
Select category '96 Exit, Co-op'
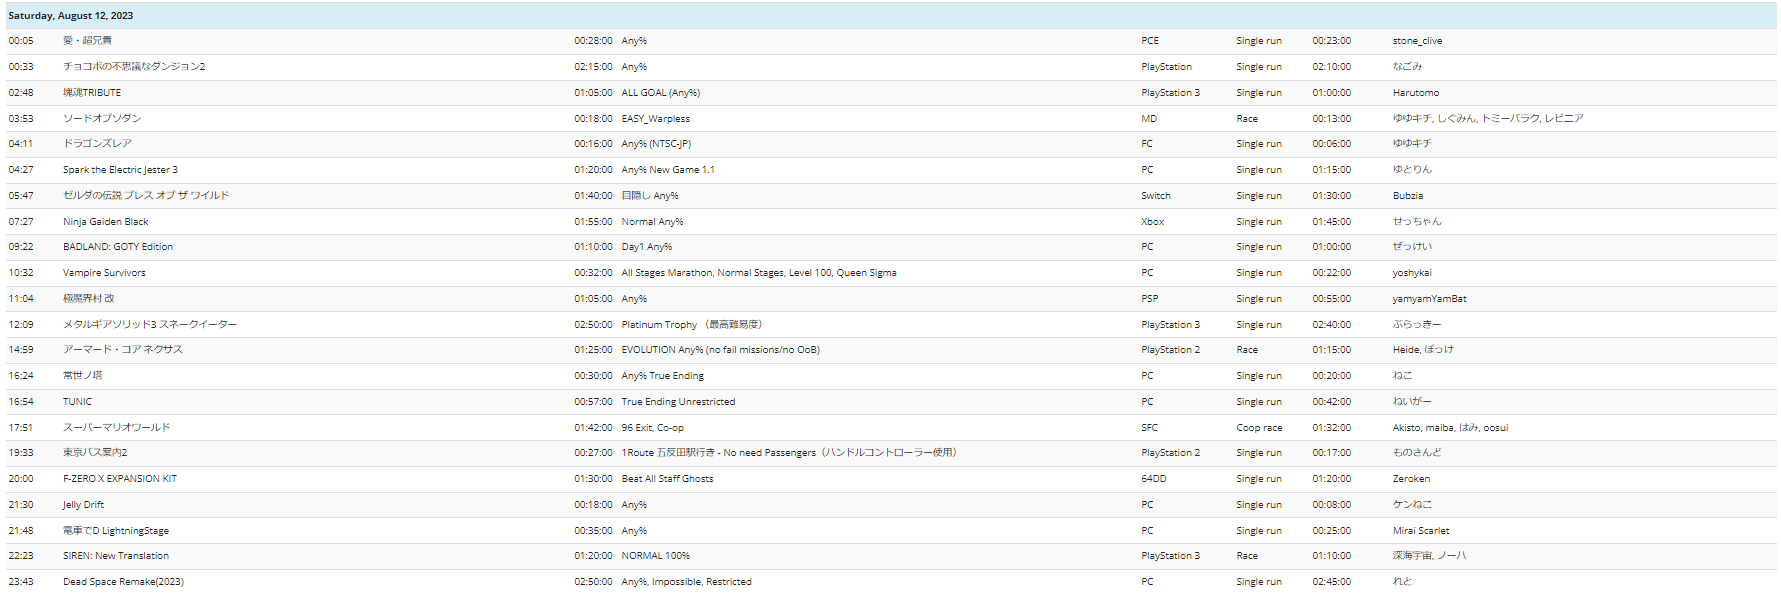click(x=652, y=428)
